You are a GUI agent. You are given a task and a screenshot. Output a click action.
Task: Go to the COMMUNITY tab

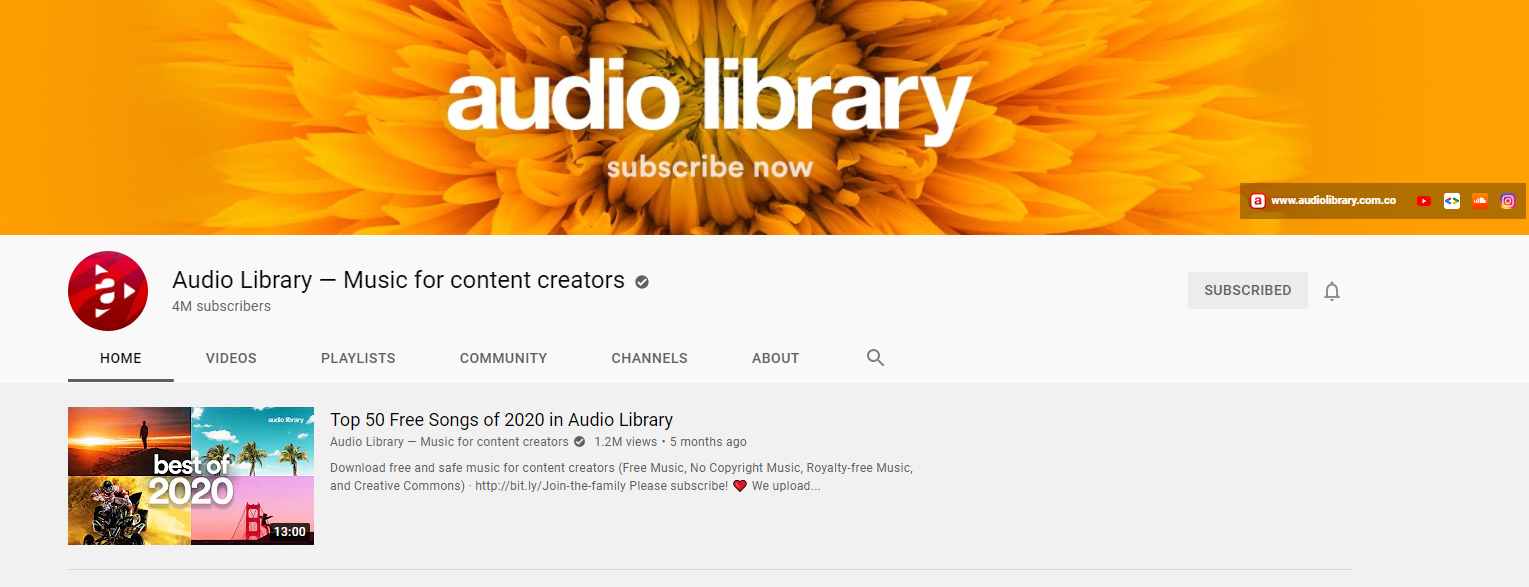click(x=503, y=358)
